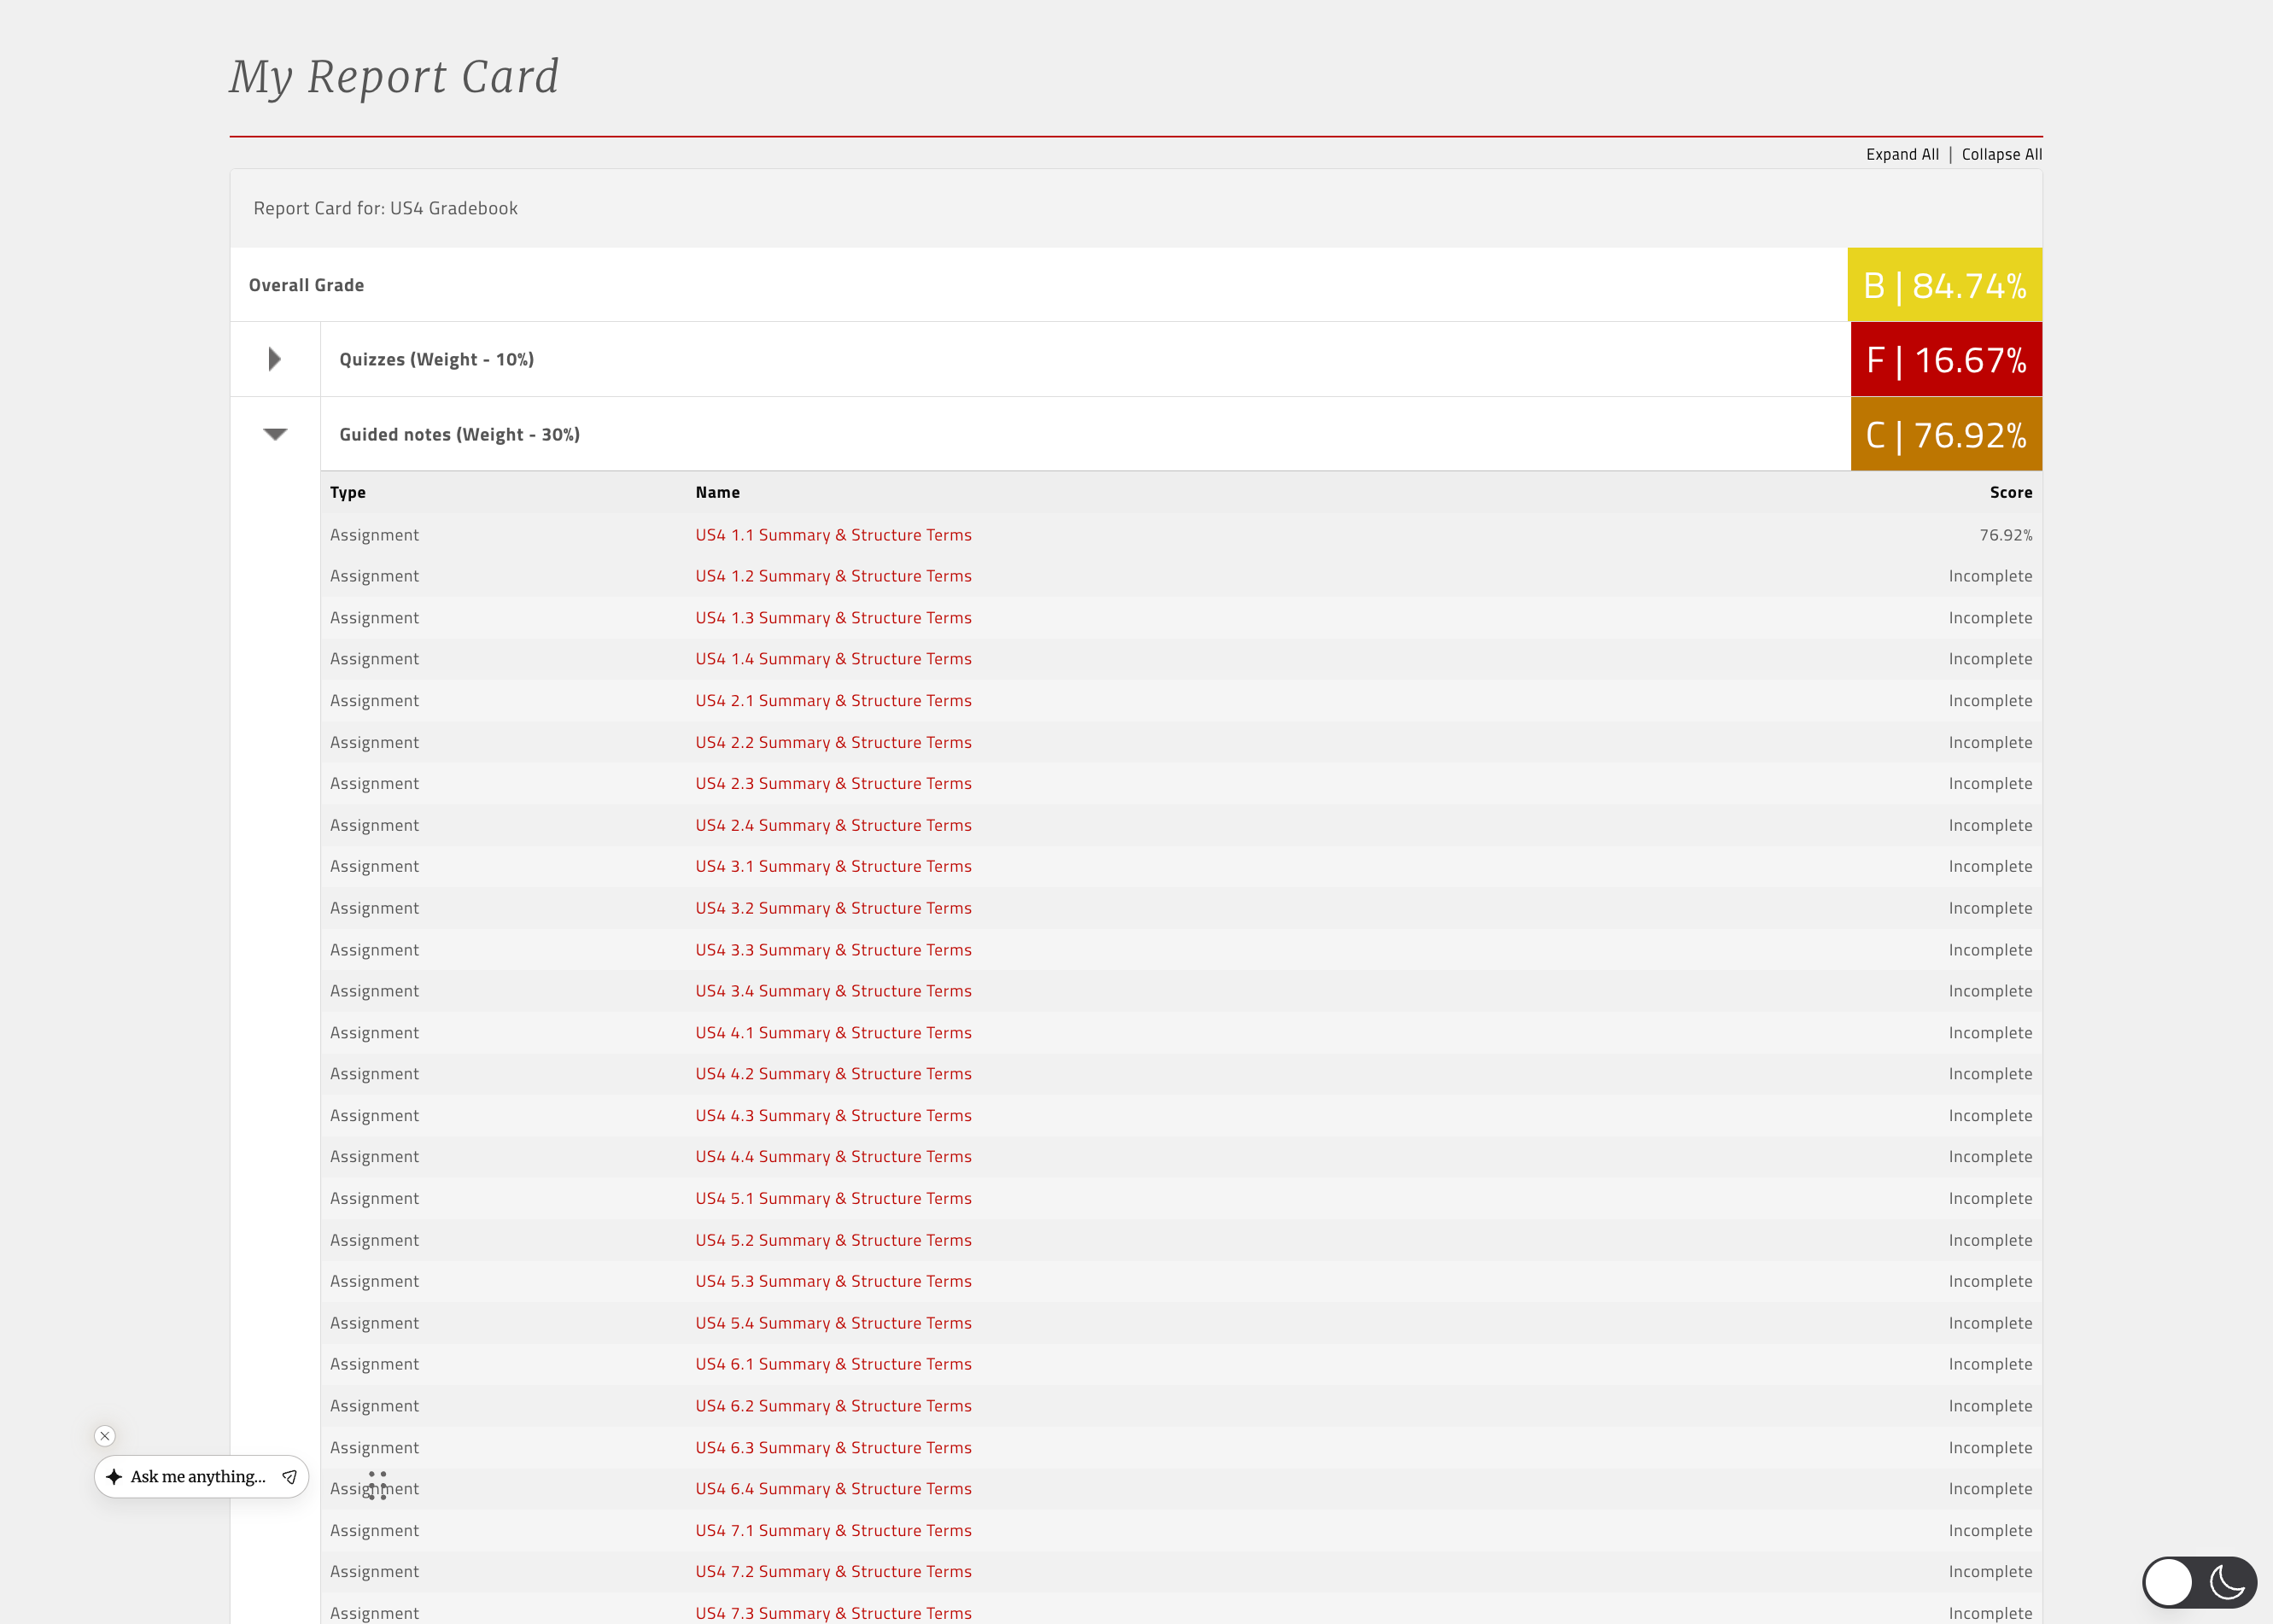
Task: Click the My Report Card title
Action: coord(394,77)
